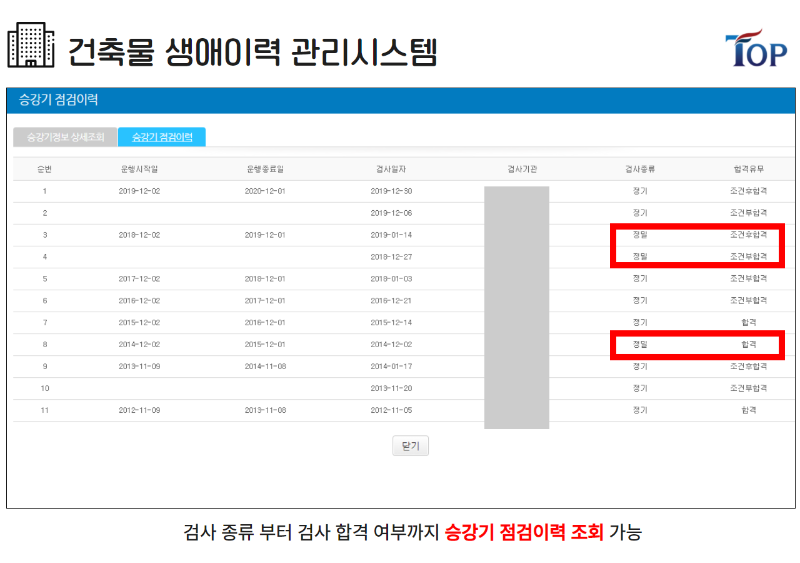Click 정밀 inspection type in row 4

click(640, 257)
